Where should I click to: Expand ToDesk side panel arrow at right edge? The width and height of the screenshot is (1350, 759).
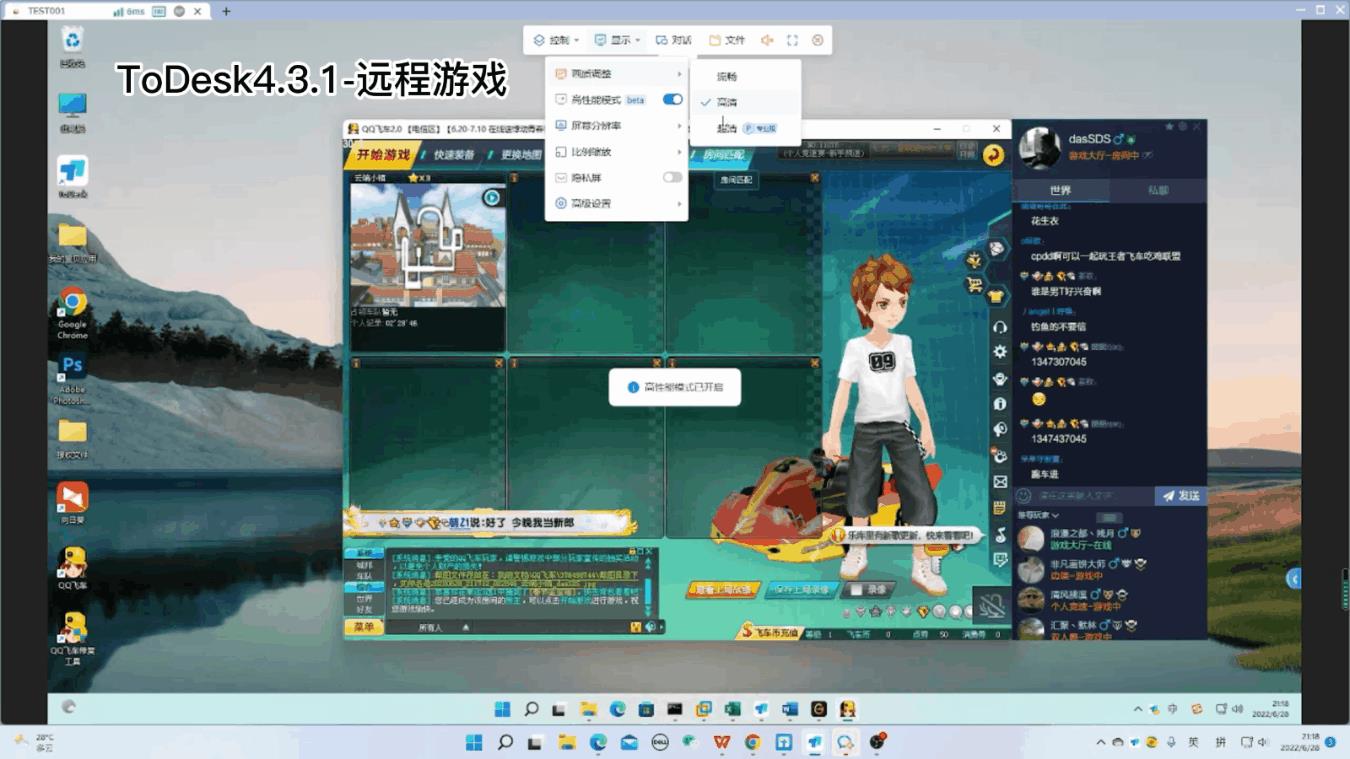pos(1294,579)
